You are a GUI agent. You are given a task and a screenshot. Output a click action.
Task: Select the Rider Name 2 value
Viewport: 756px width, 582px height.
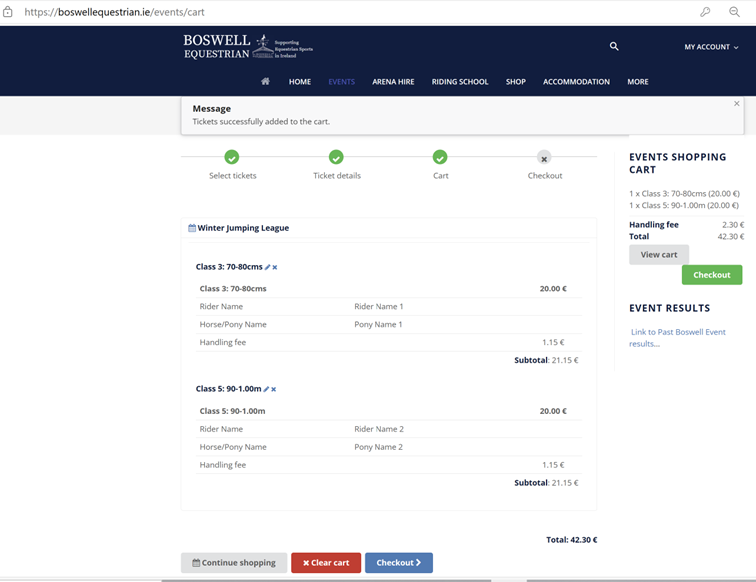[379, 429]
